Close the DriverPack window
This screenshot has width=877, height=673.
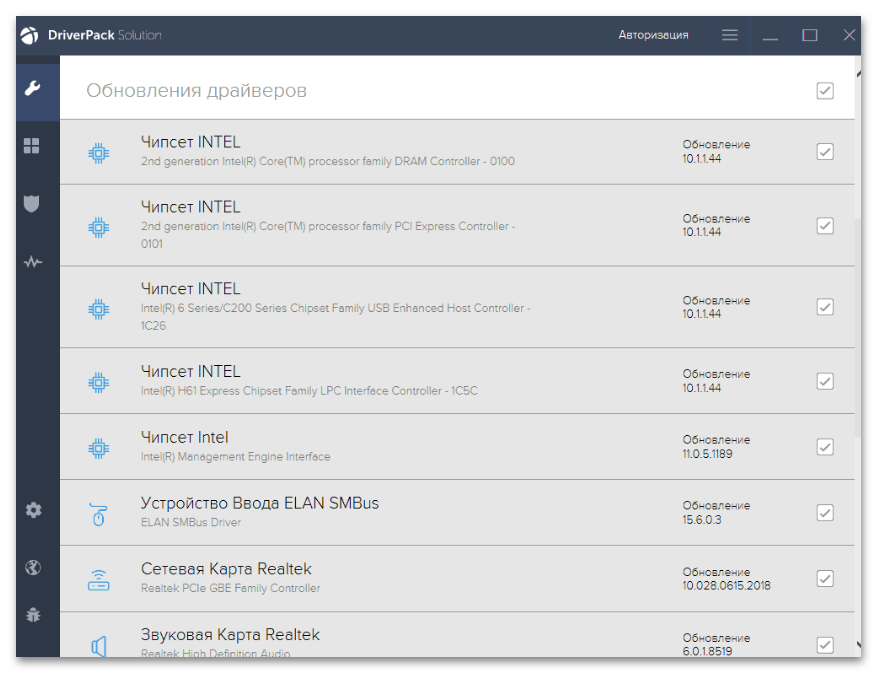pyautogui.click(x=848, y=35)
